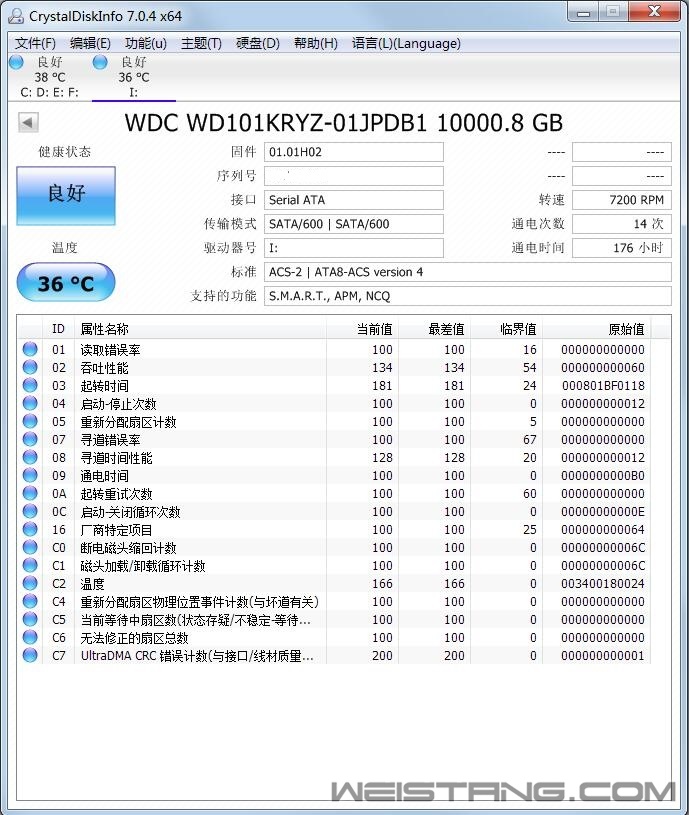Click the status orb for attribute C1 磁头加载/卸载循环计数

pyautogui.click(x=30, y=565)
